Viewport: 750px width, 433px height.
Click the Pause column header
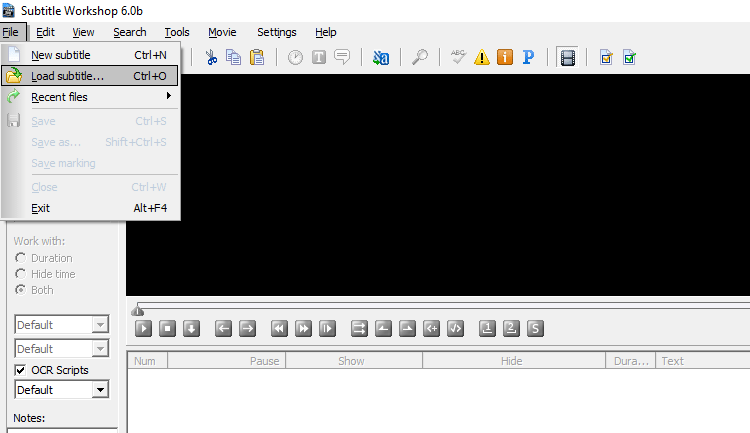(x=226, y=361)
